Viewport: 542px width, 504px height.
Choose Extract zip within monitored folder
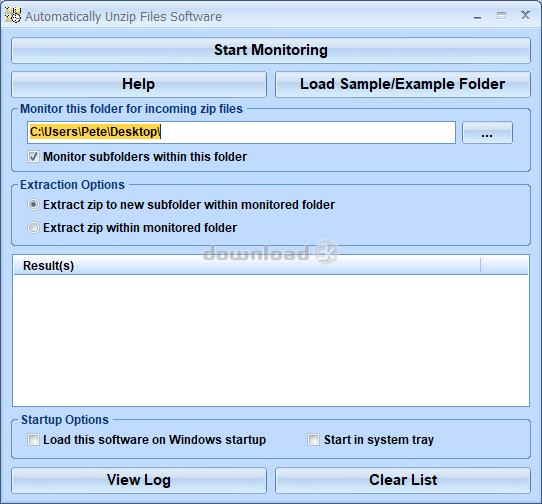click(33, 228)
